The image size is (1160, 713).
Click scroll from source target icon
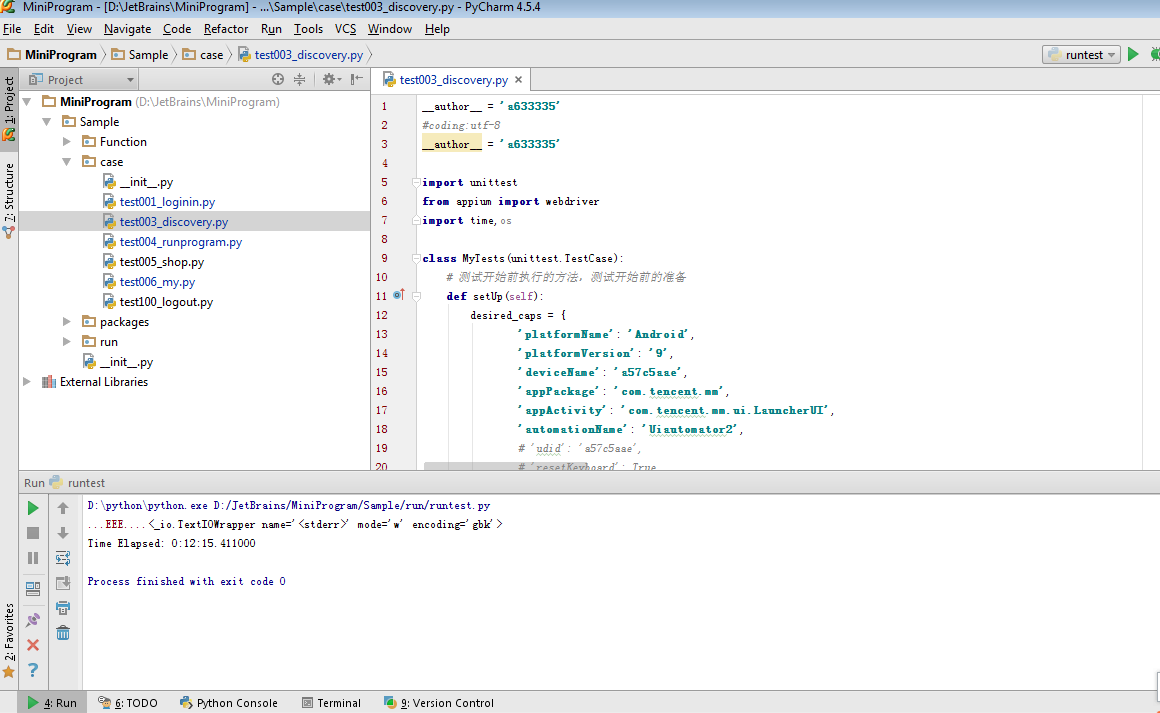pyautogui.click(x=277, y=79)
